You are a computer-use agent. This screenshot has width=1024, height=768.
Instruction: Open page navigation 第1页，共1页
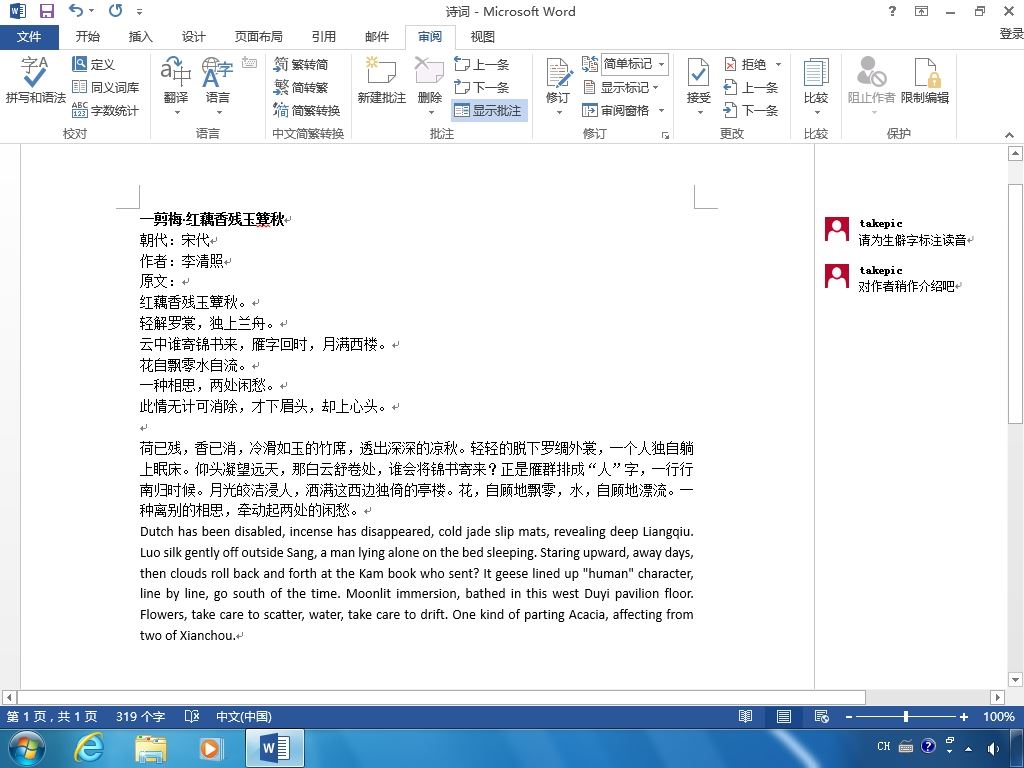[x=52, y=716]
